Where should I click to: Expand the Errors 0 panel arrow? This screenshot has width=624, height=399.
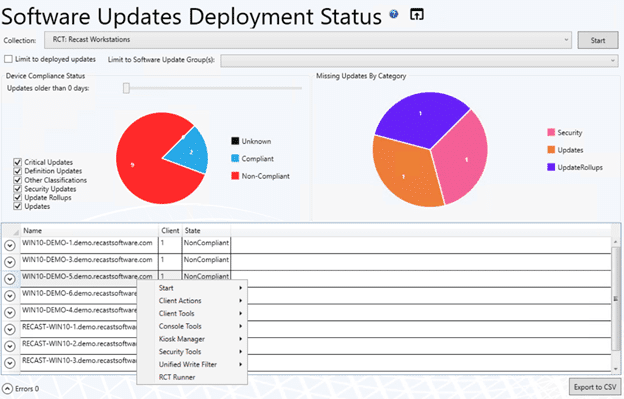point(7,389)
